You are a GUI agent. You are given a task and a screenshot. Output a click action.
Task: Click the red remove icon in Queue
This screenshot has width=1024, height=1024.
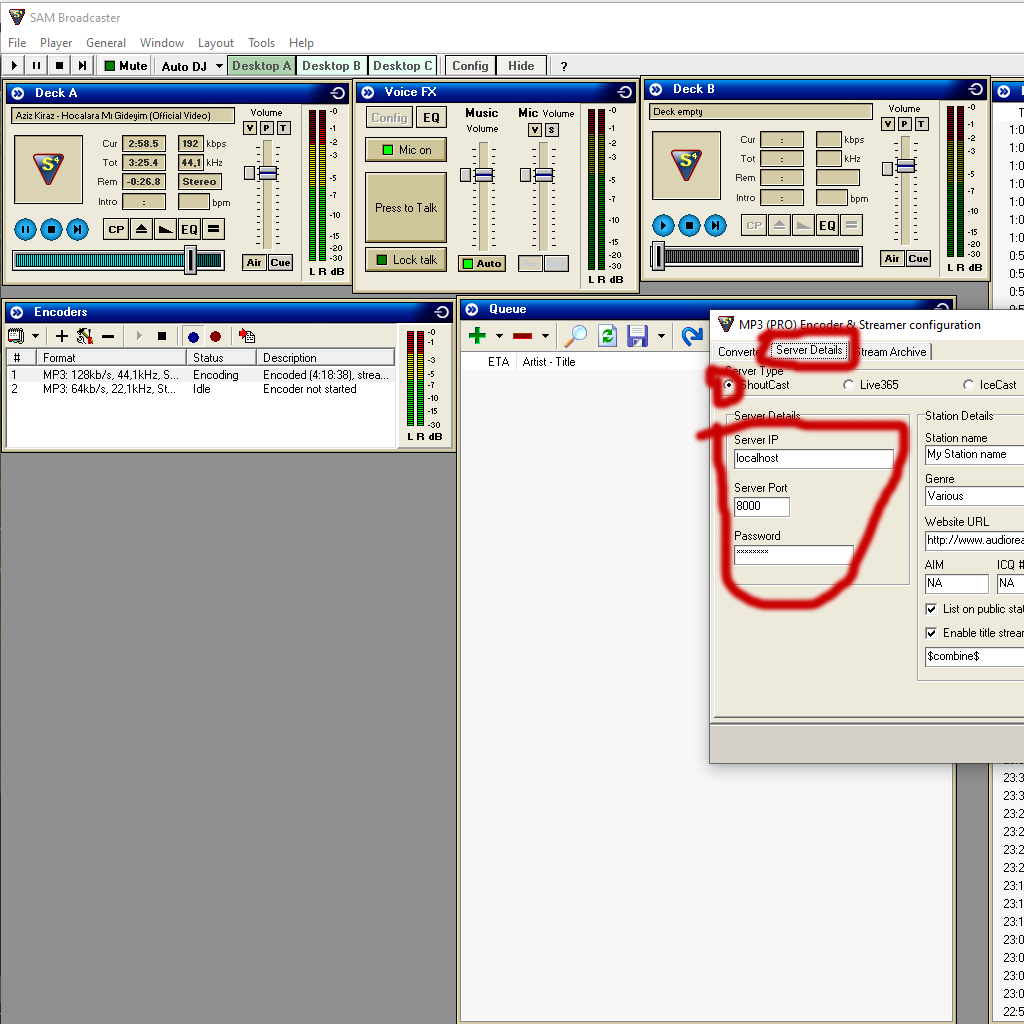click(522, 336)
